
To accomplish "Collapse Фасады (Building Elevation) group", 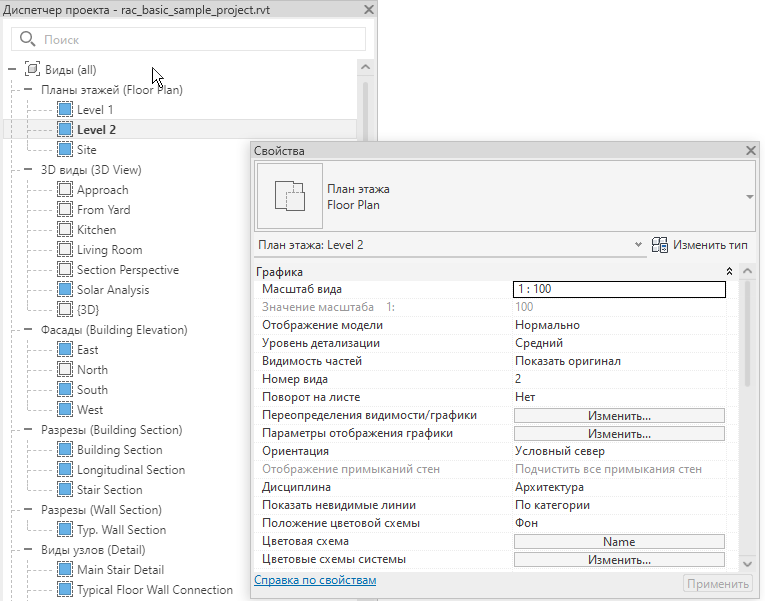I will pos(28,329).
